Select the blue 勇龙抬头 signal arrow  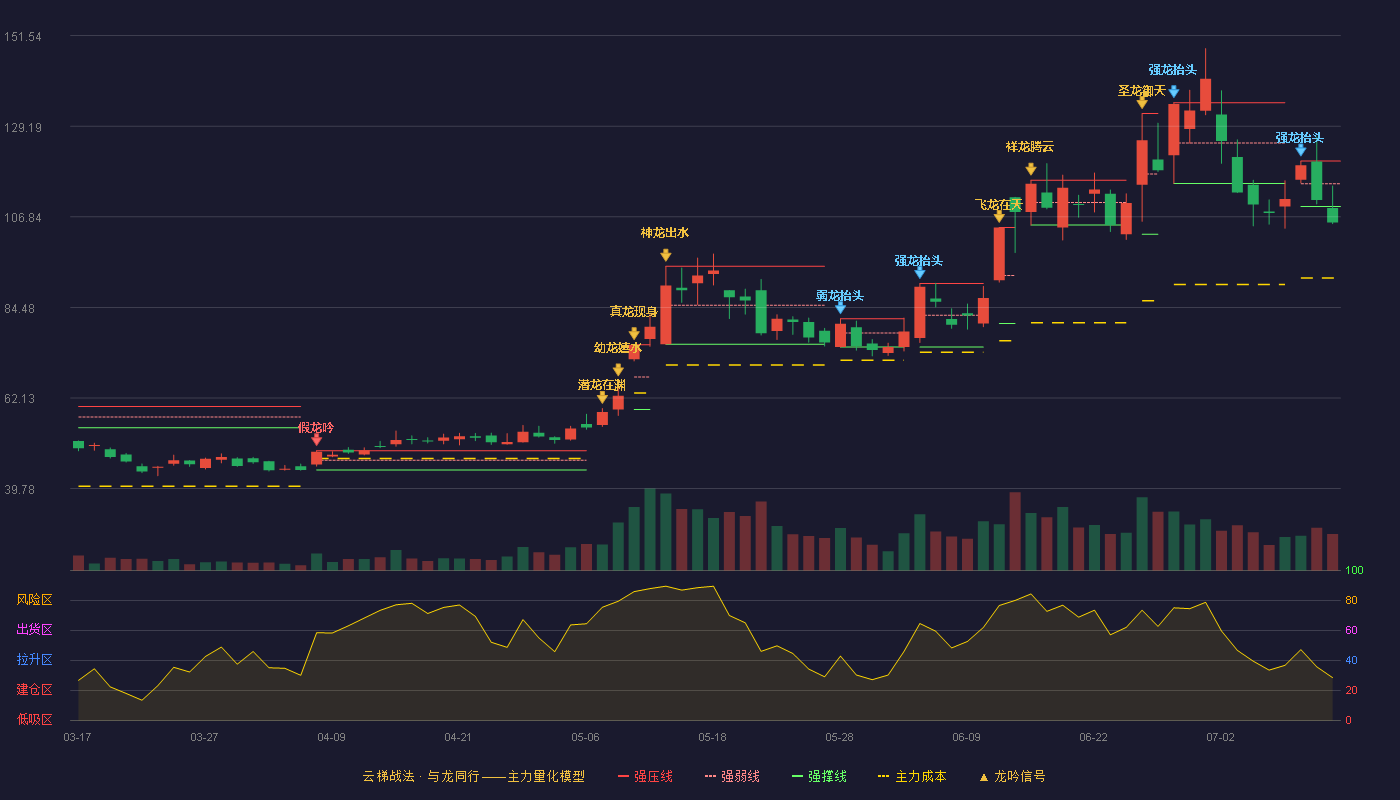840,308
